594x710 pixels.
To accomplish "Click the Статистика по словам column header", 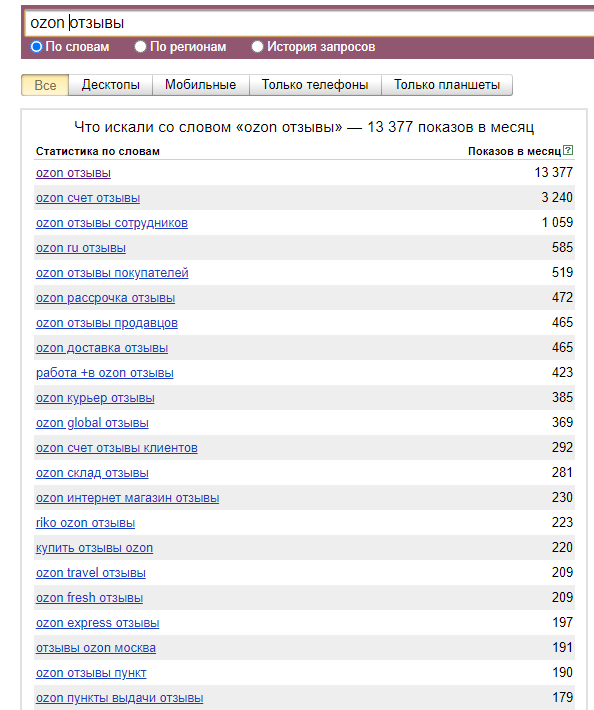I will (98, 151).
